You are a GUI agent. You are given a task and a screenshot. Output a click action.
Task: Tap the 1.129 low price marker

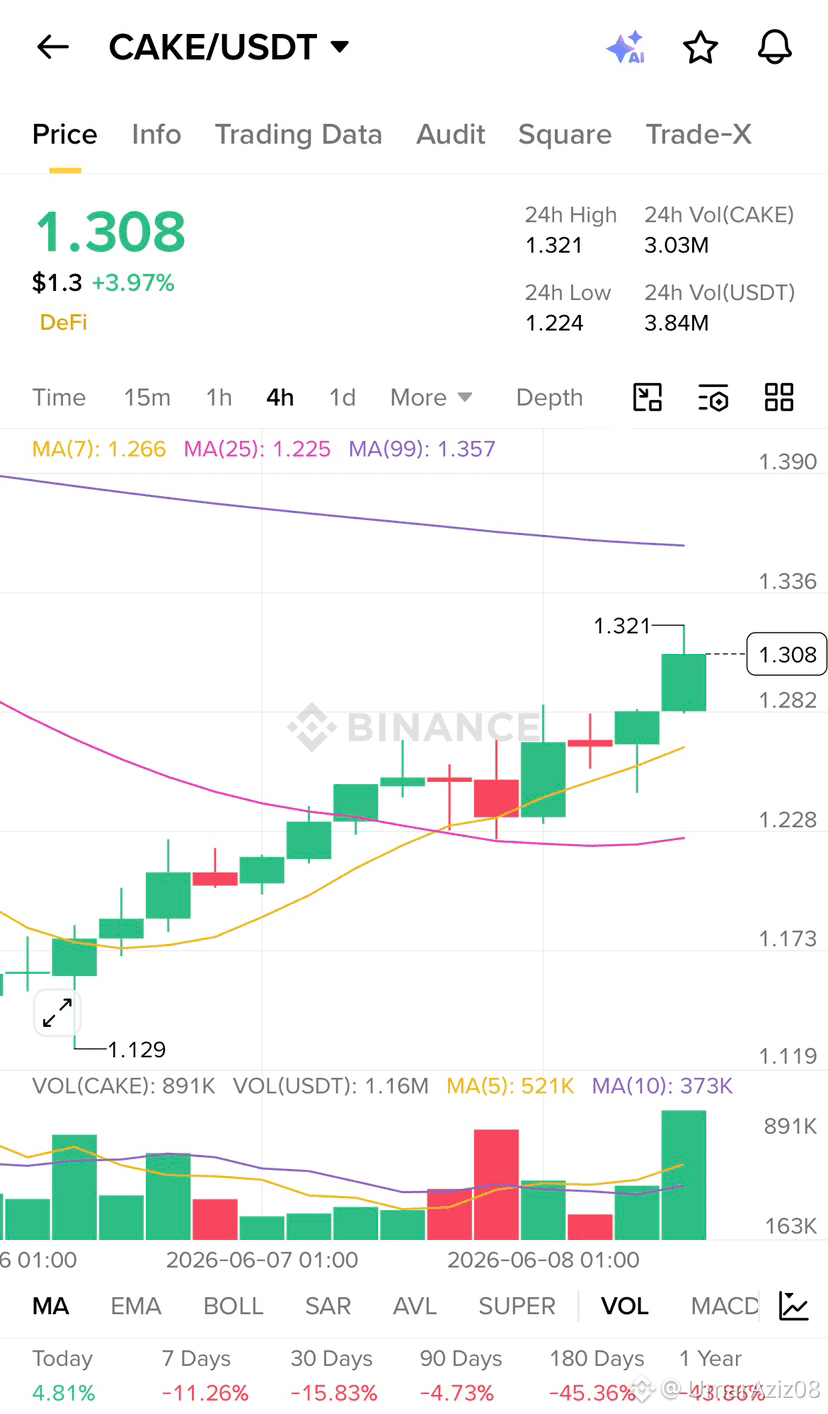tap(137, 1049)
